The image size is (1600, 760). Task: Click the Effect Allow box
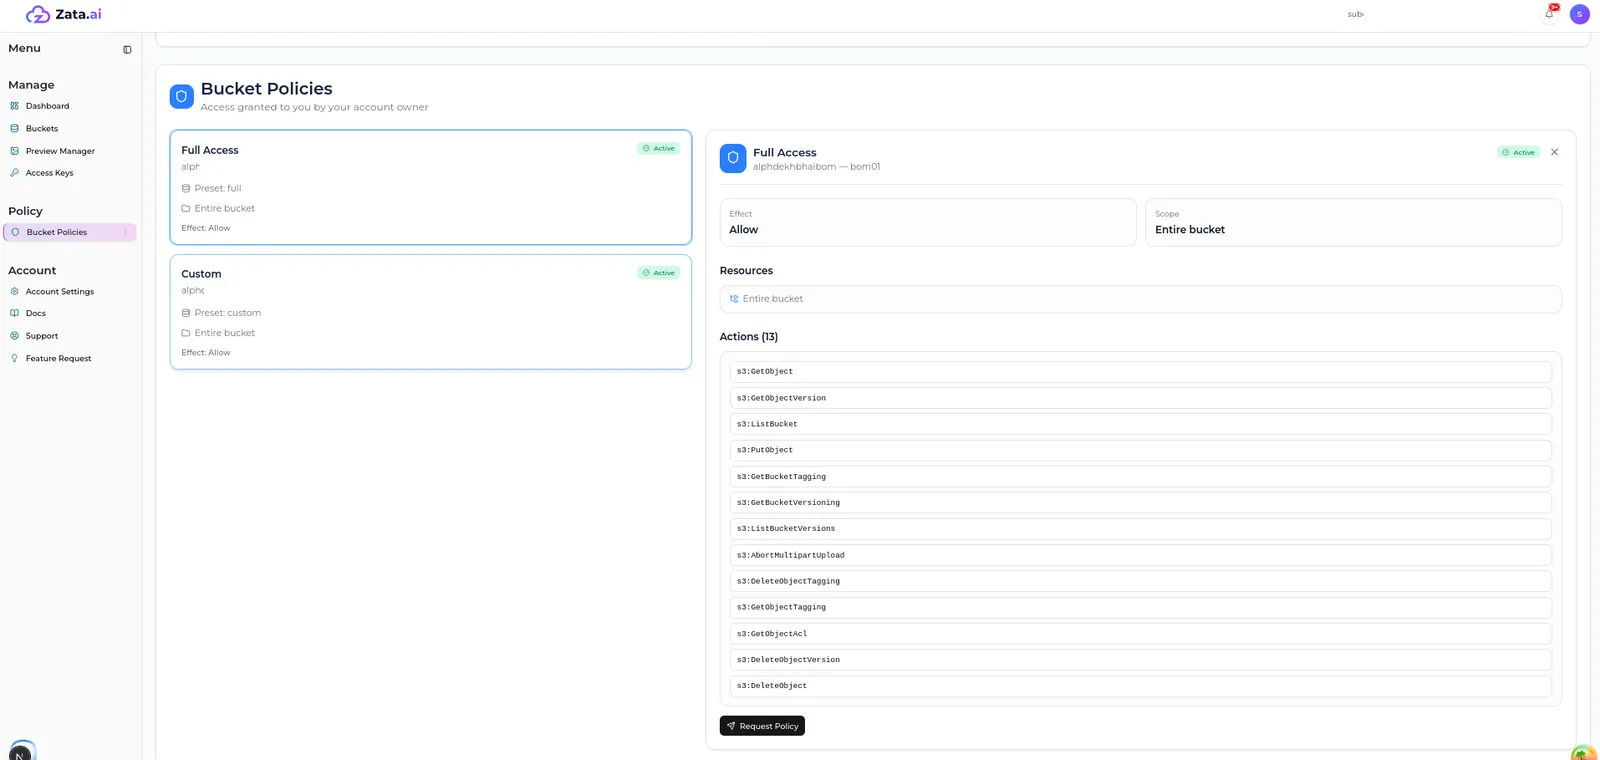point(928,222)
